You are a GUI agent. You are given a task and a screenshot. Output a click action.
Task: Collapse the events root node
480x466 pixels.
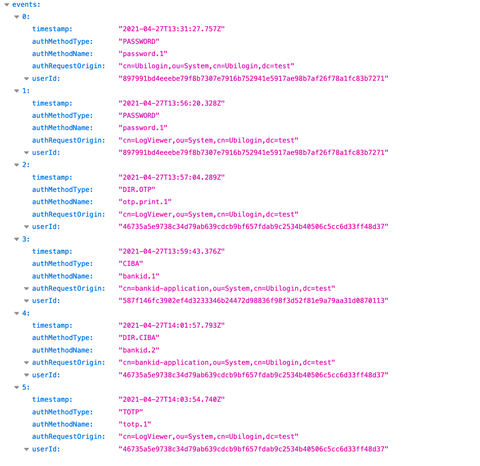tap(7, 5)
